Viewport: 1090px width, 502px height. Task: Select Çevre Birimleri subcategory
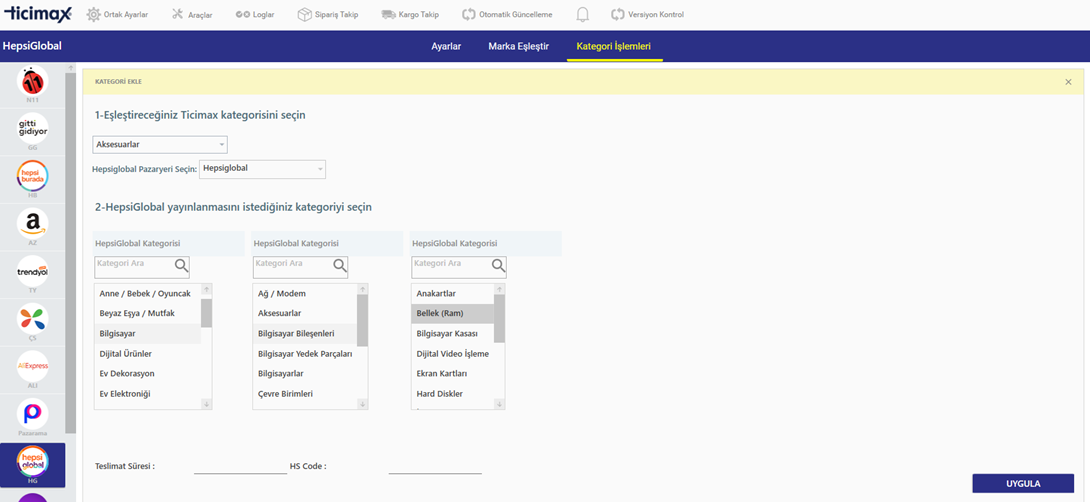(305, 394)
